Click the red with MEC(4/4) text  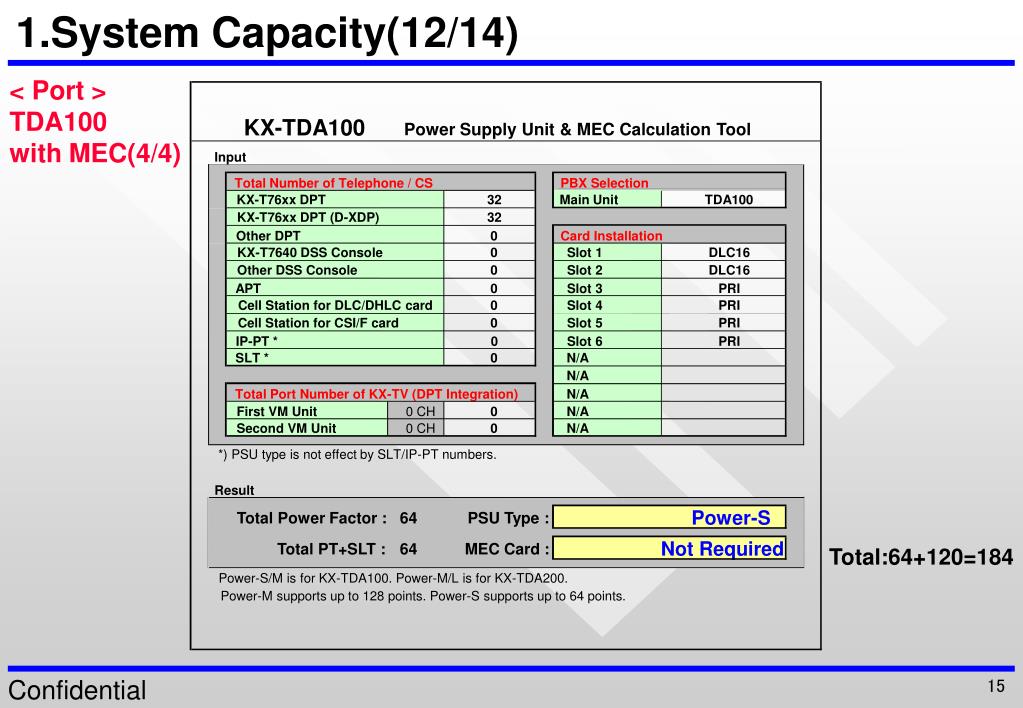click(95, 153)
